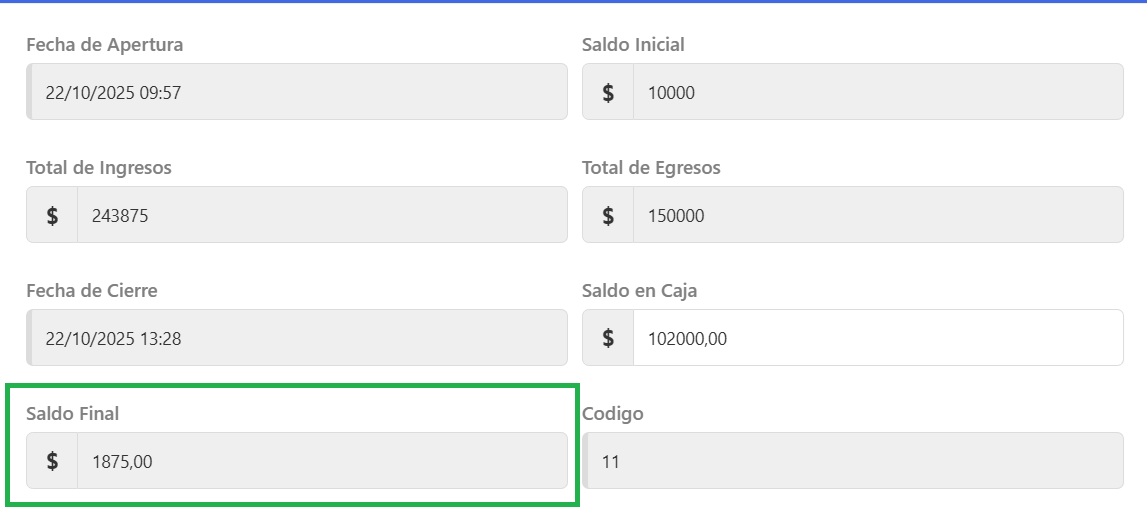Viewport: 1148px width, 518px height.
Task: Select the Saldo Inicial field showing 10000
Action: pos(877,93)
